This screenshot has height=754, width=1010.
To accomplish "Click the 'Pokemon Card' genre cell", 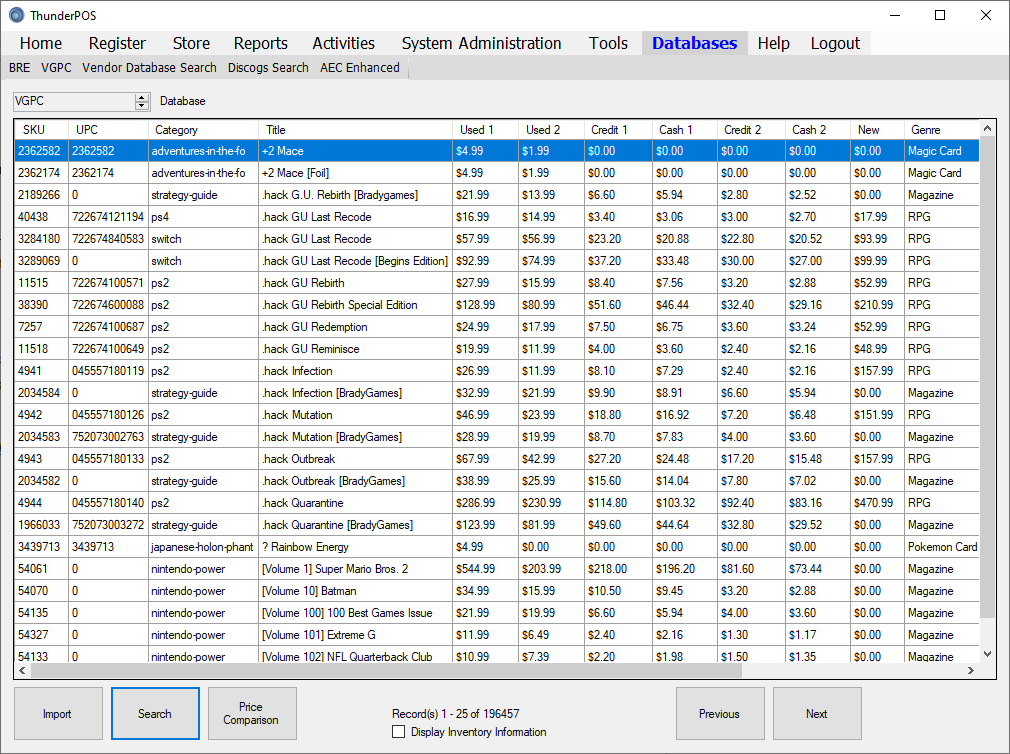I will (x=941, y=547).
